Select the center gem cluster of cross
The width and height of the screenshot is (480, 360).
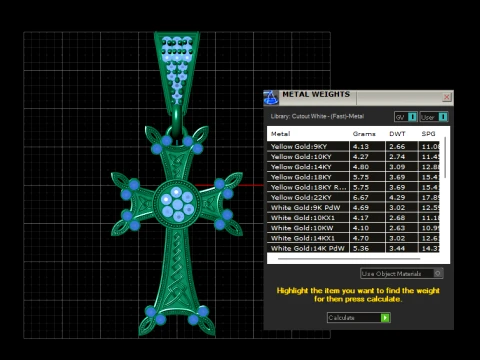coord(177,204)
